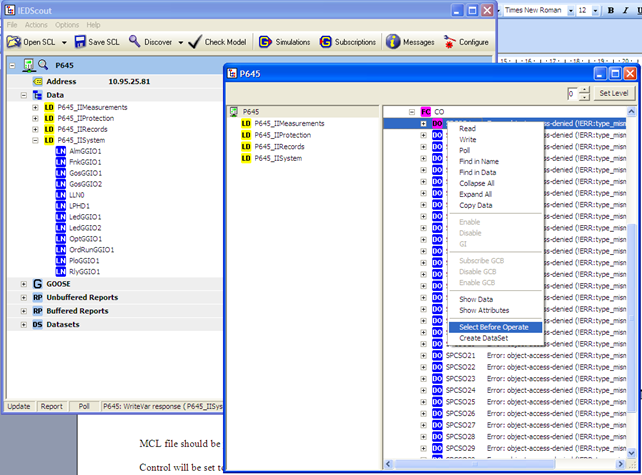
Task: Expand P645_IIMeasurements in main tree
Action: point(35,108)
